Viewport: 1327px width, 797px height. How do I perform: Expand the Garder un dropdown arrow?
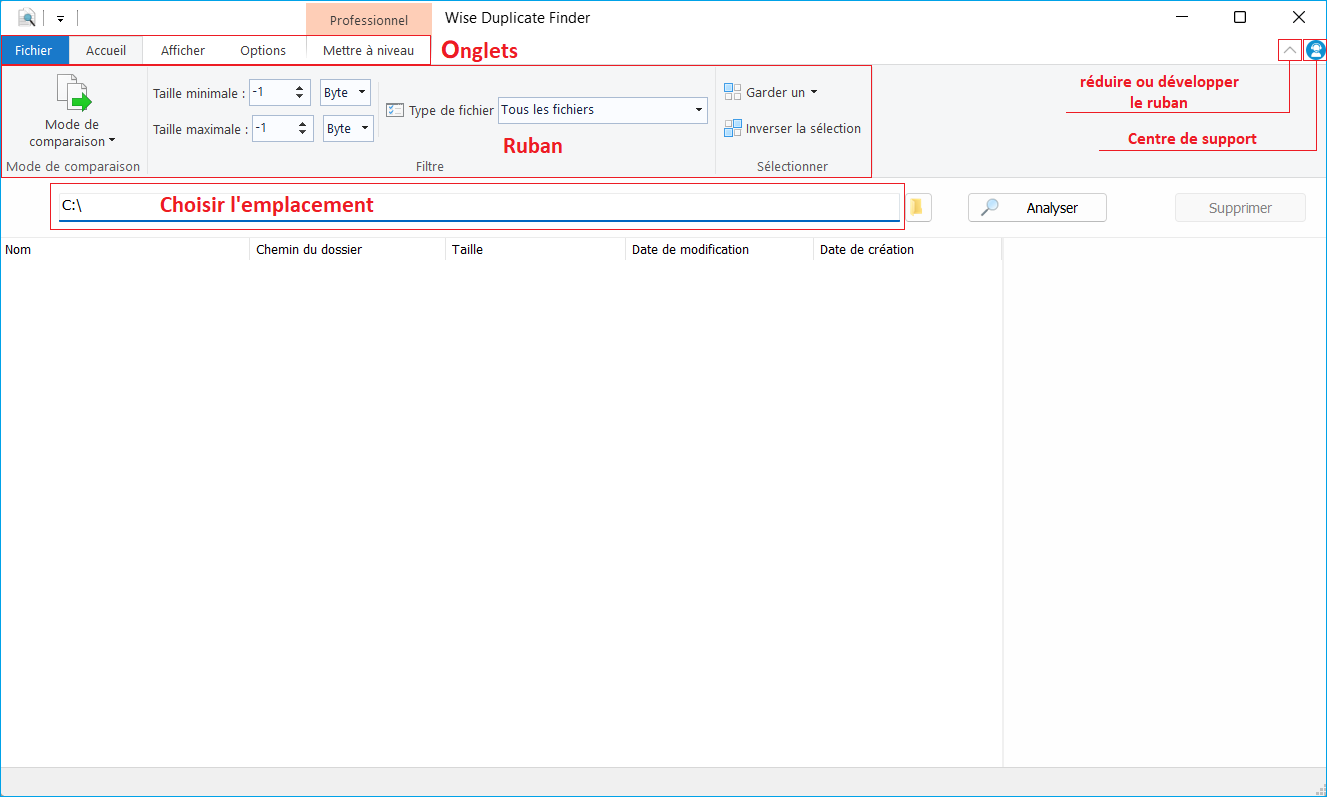click(x=814, y=92)
